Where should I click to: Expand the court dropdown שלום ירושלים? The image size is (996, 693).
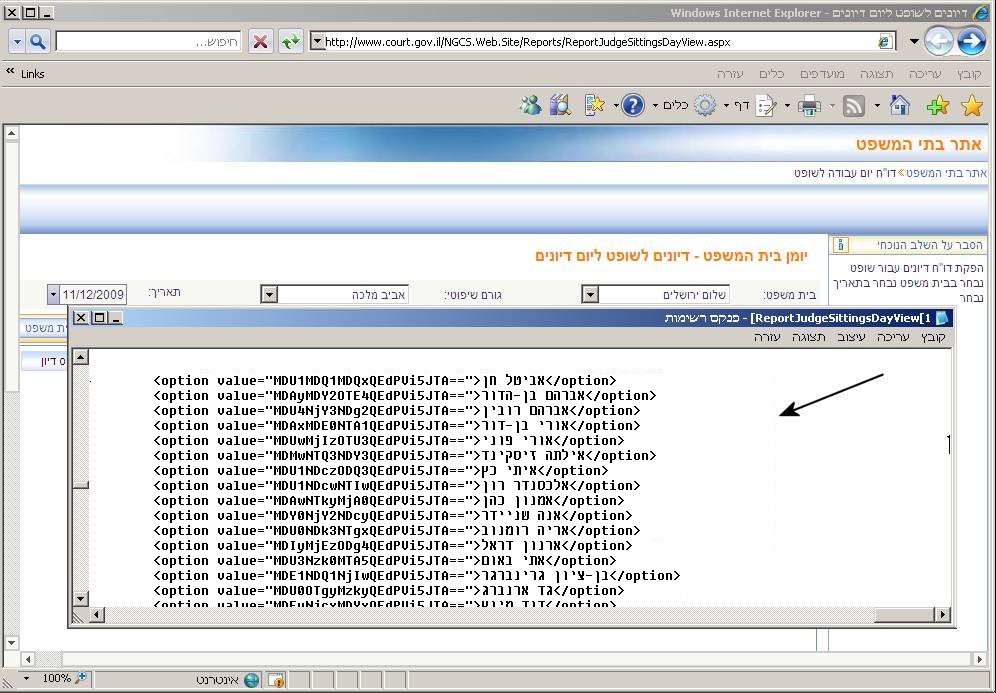point(590,295)
